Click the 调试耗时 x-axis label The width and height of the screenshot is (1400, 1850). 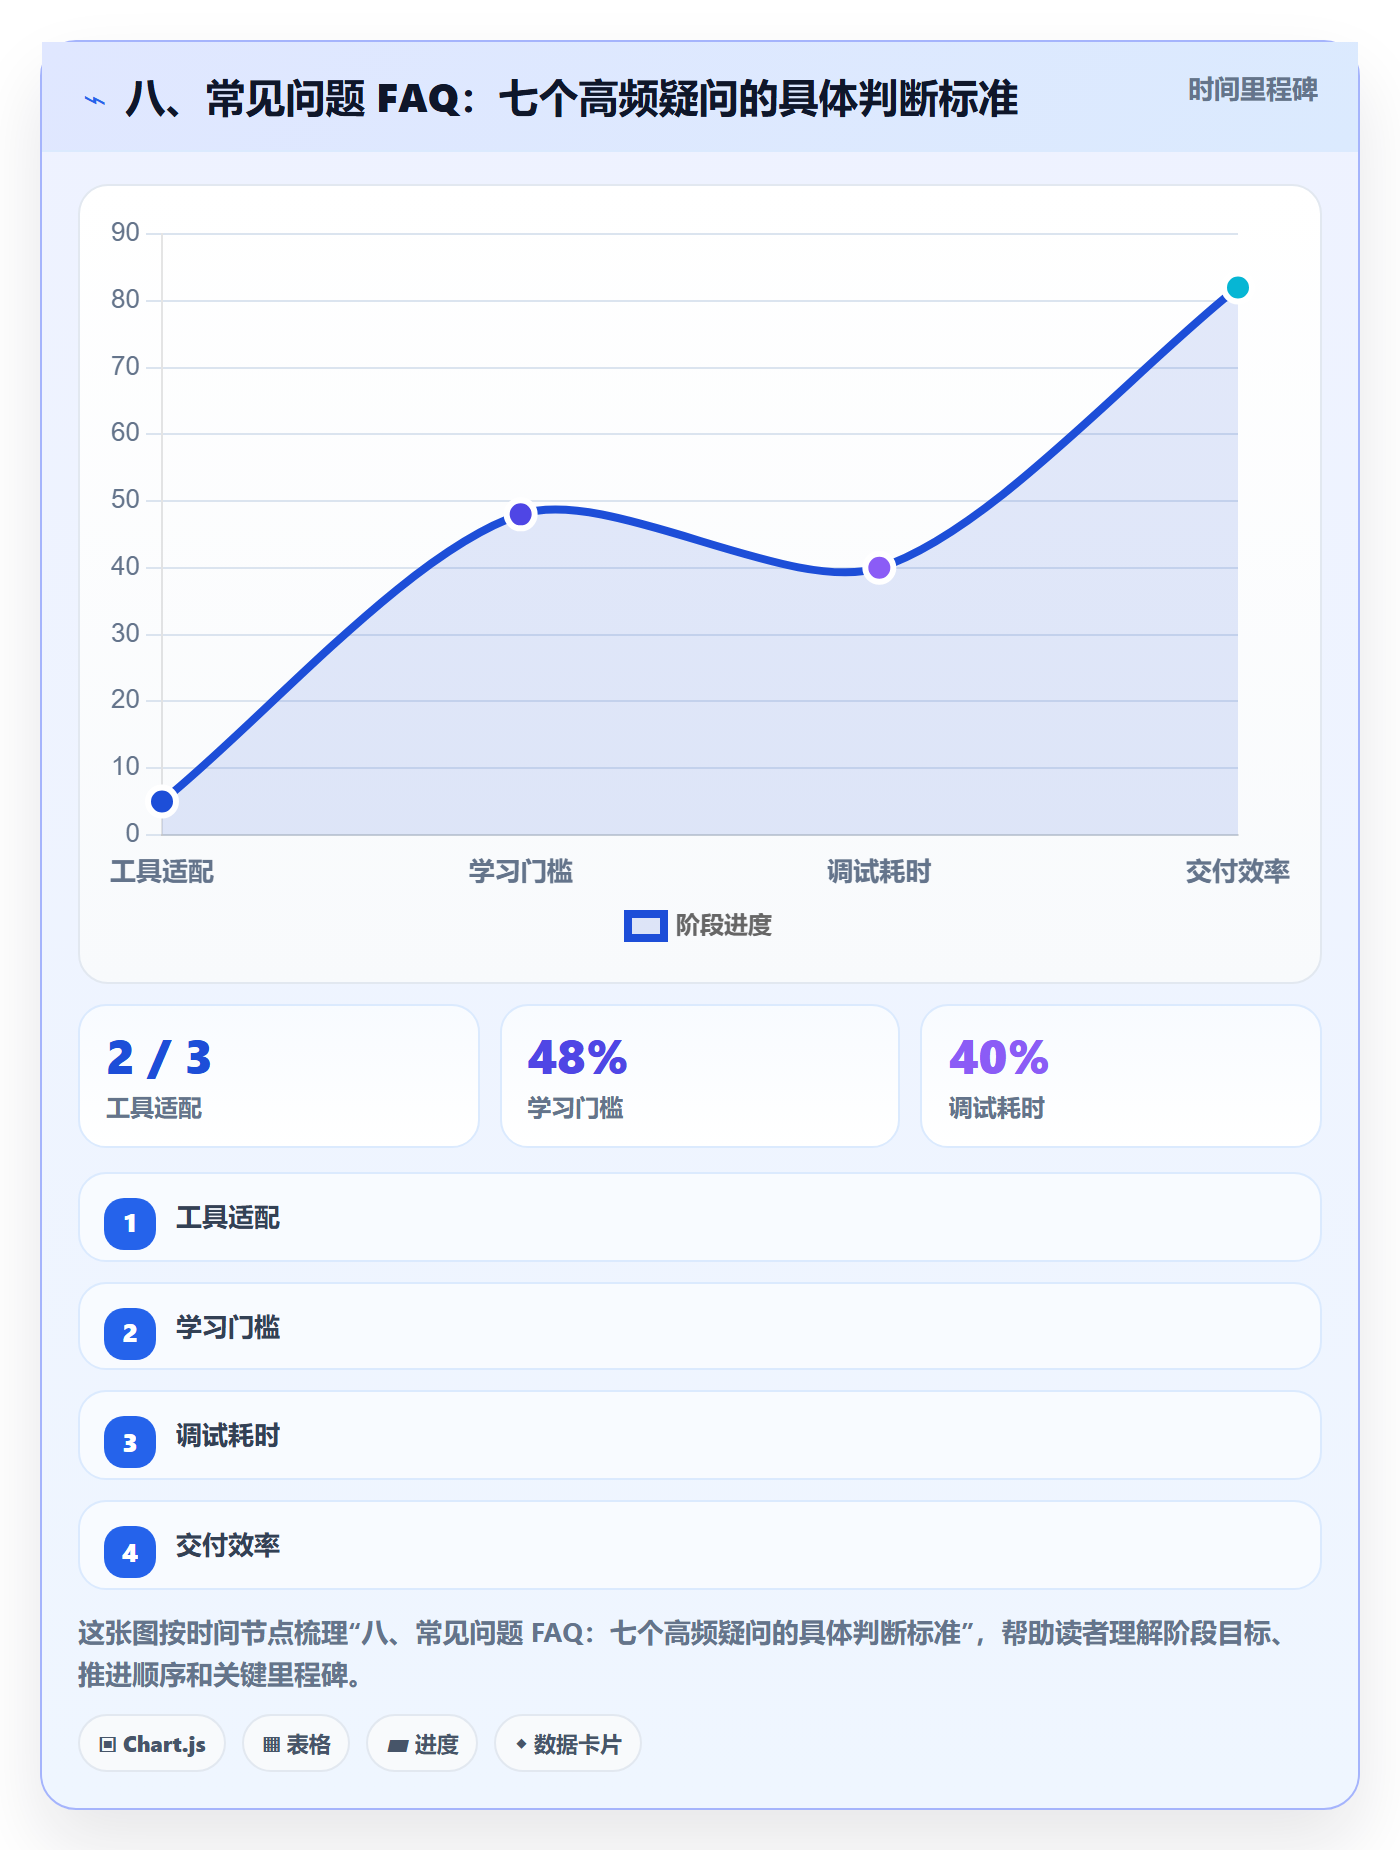[x=879, y=872]
